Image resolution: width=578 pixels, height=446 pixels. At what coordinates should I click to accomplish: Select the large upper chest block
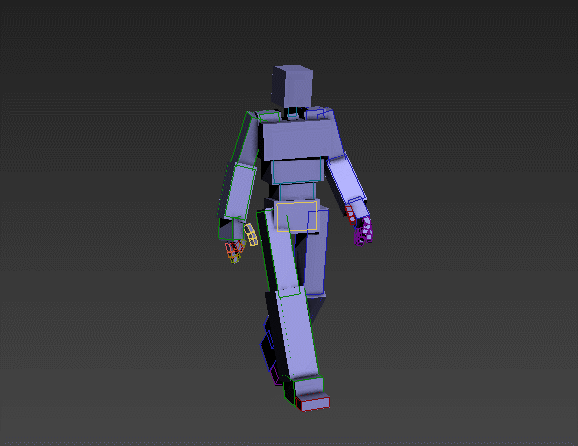[301, 140]
